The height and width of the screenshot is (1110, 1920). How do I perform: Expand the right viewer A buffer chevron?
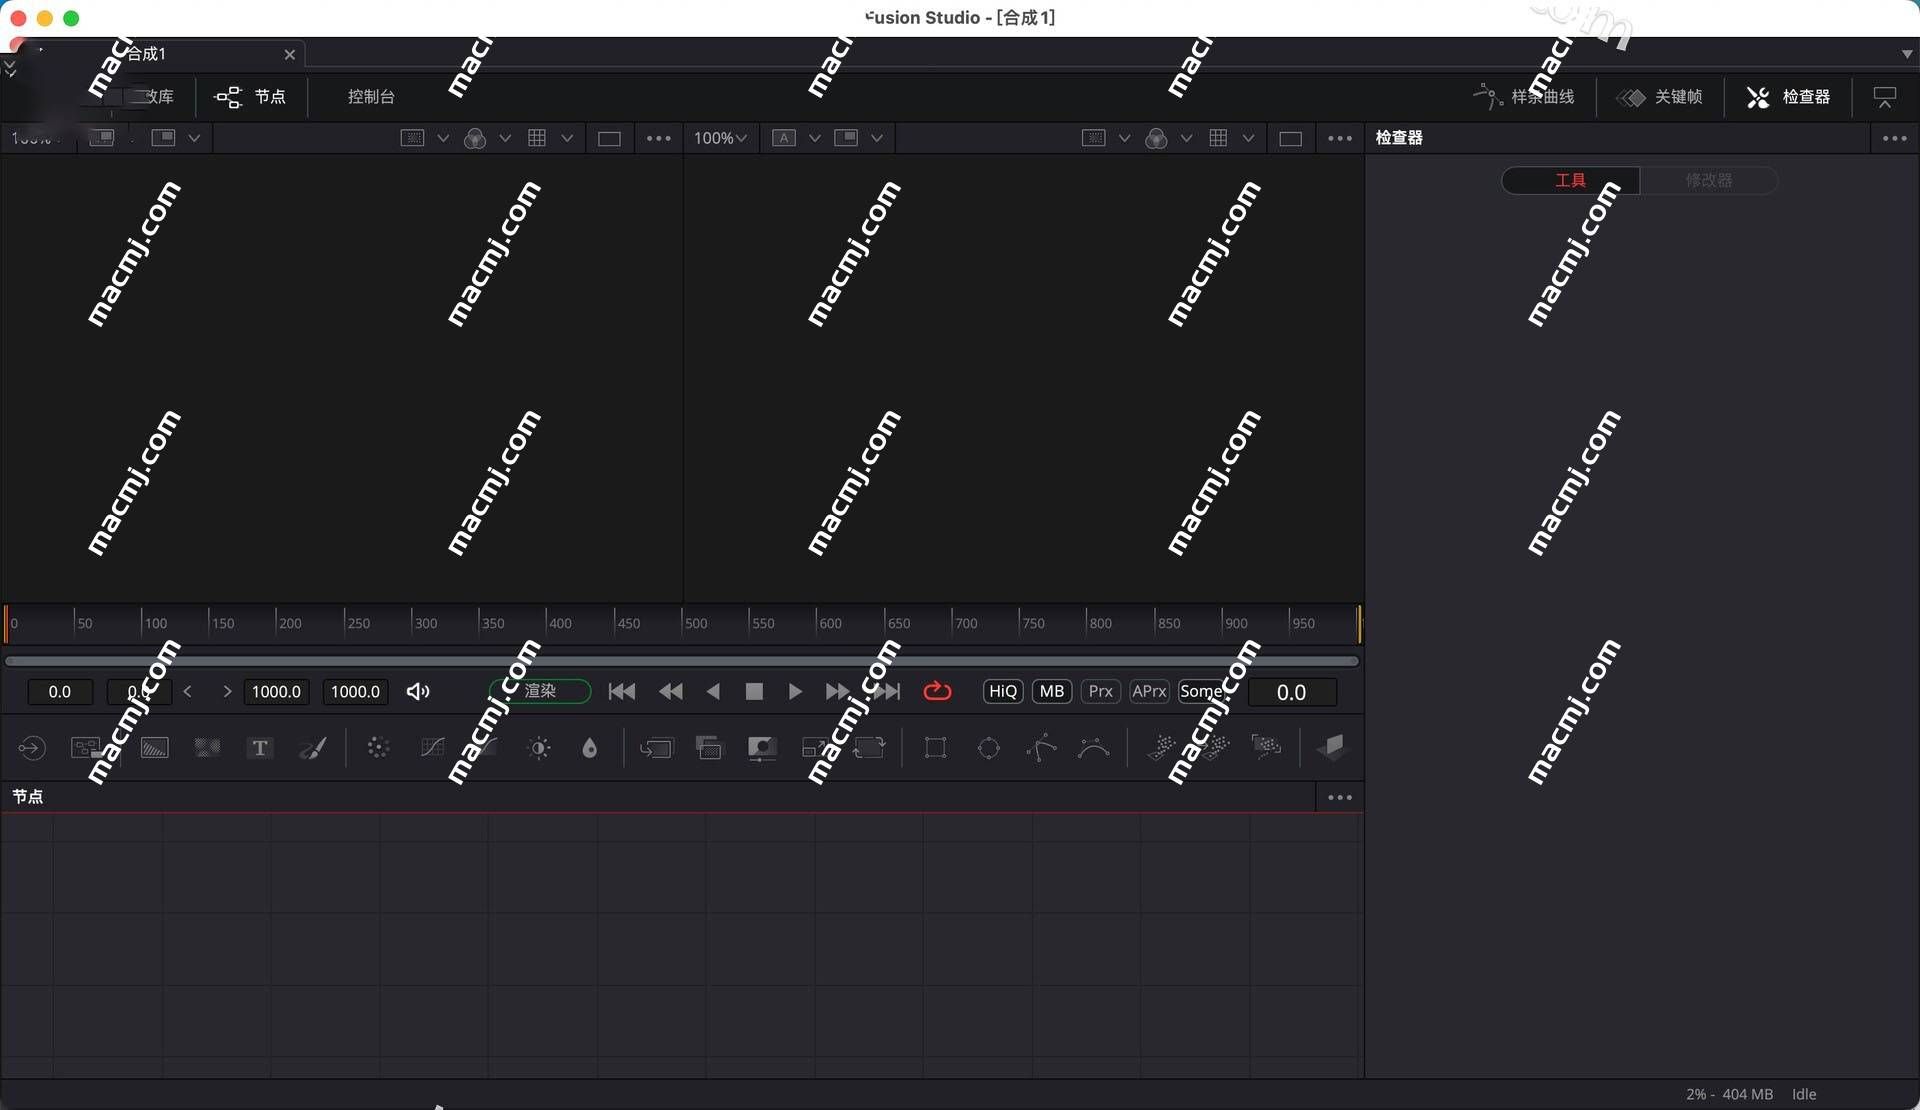click(815, 138)
